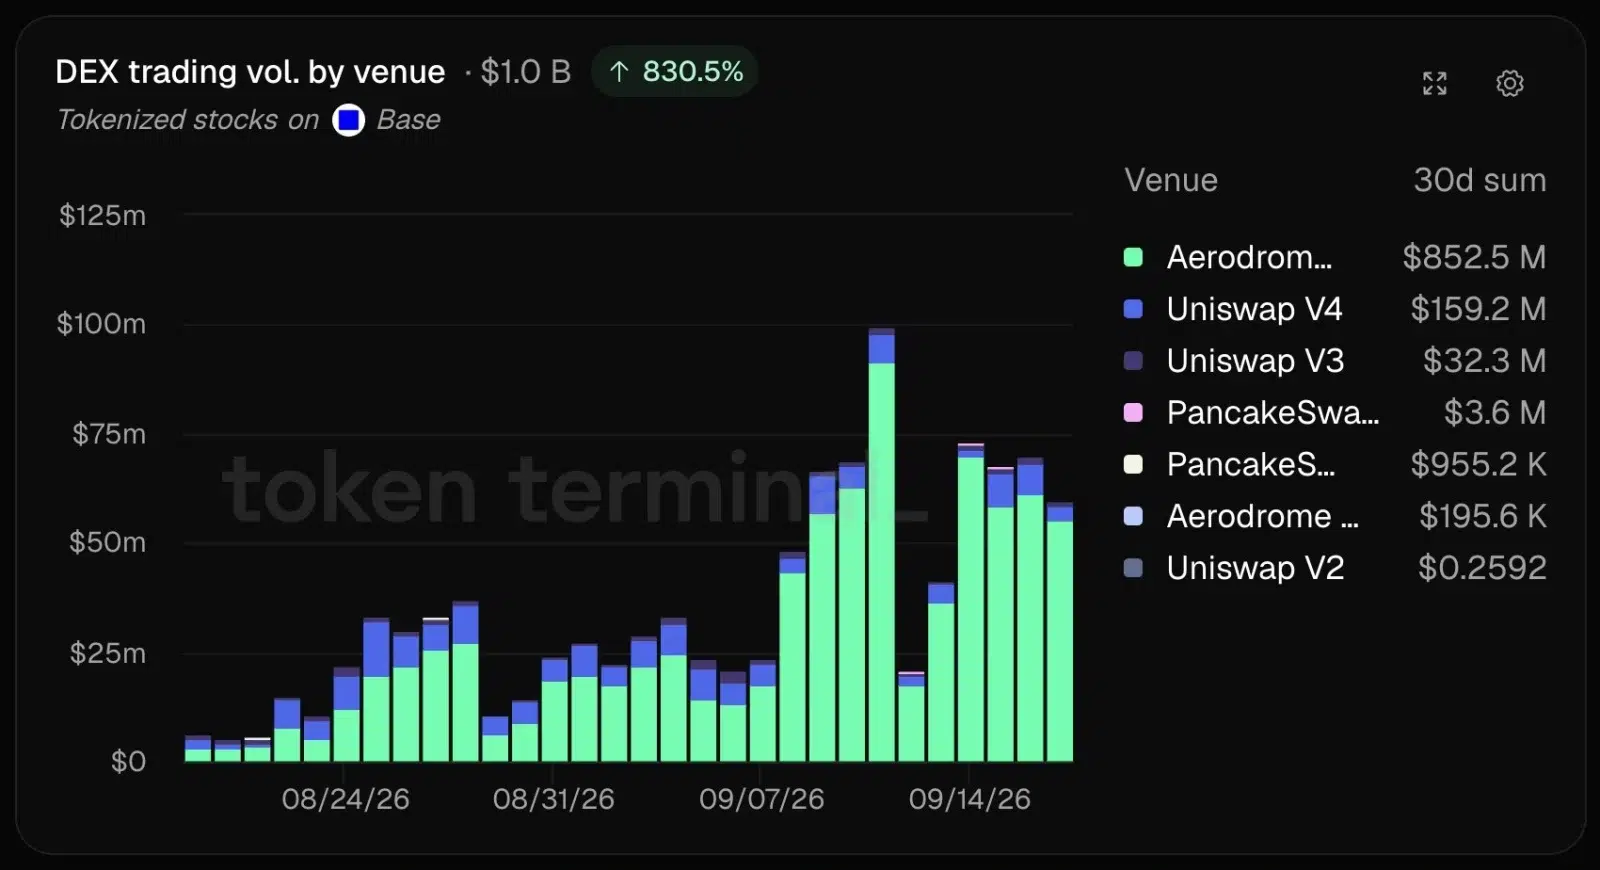Click the PancakeS… venue label
The height and width of the screenshot is (870, 1600).
click(x=1251, y=464)
